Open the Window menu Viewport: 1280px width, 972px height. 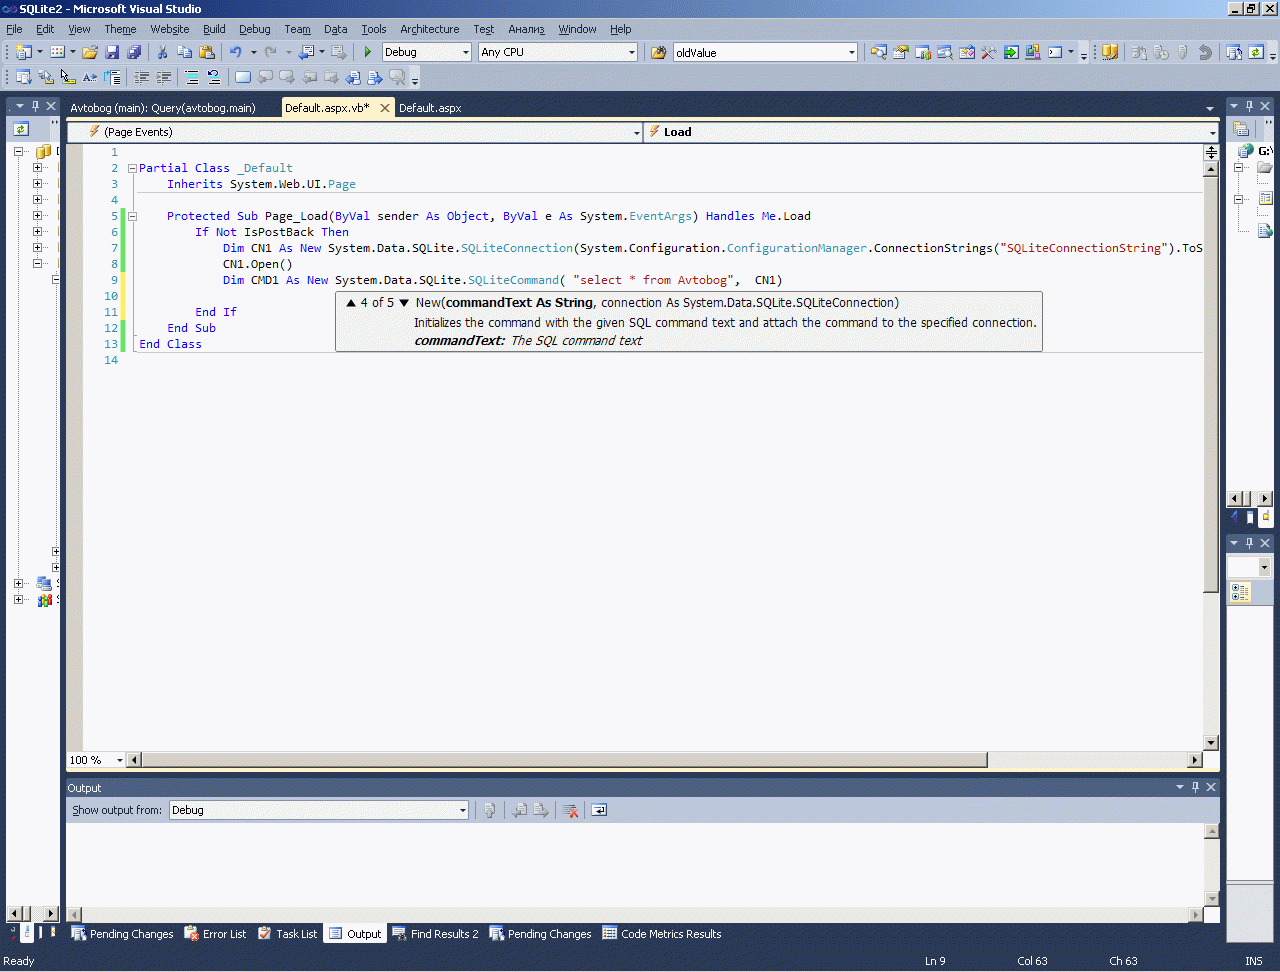point(577,29)
